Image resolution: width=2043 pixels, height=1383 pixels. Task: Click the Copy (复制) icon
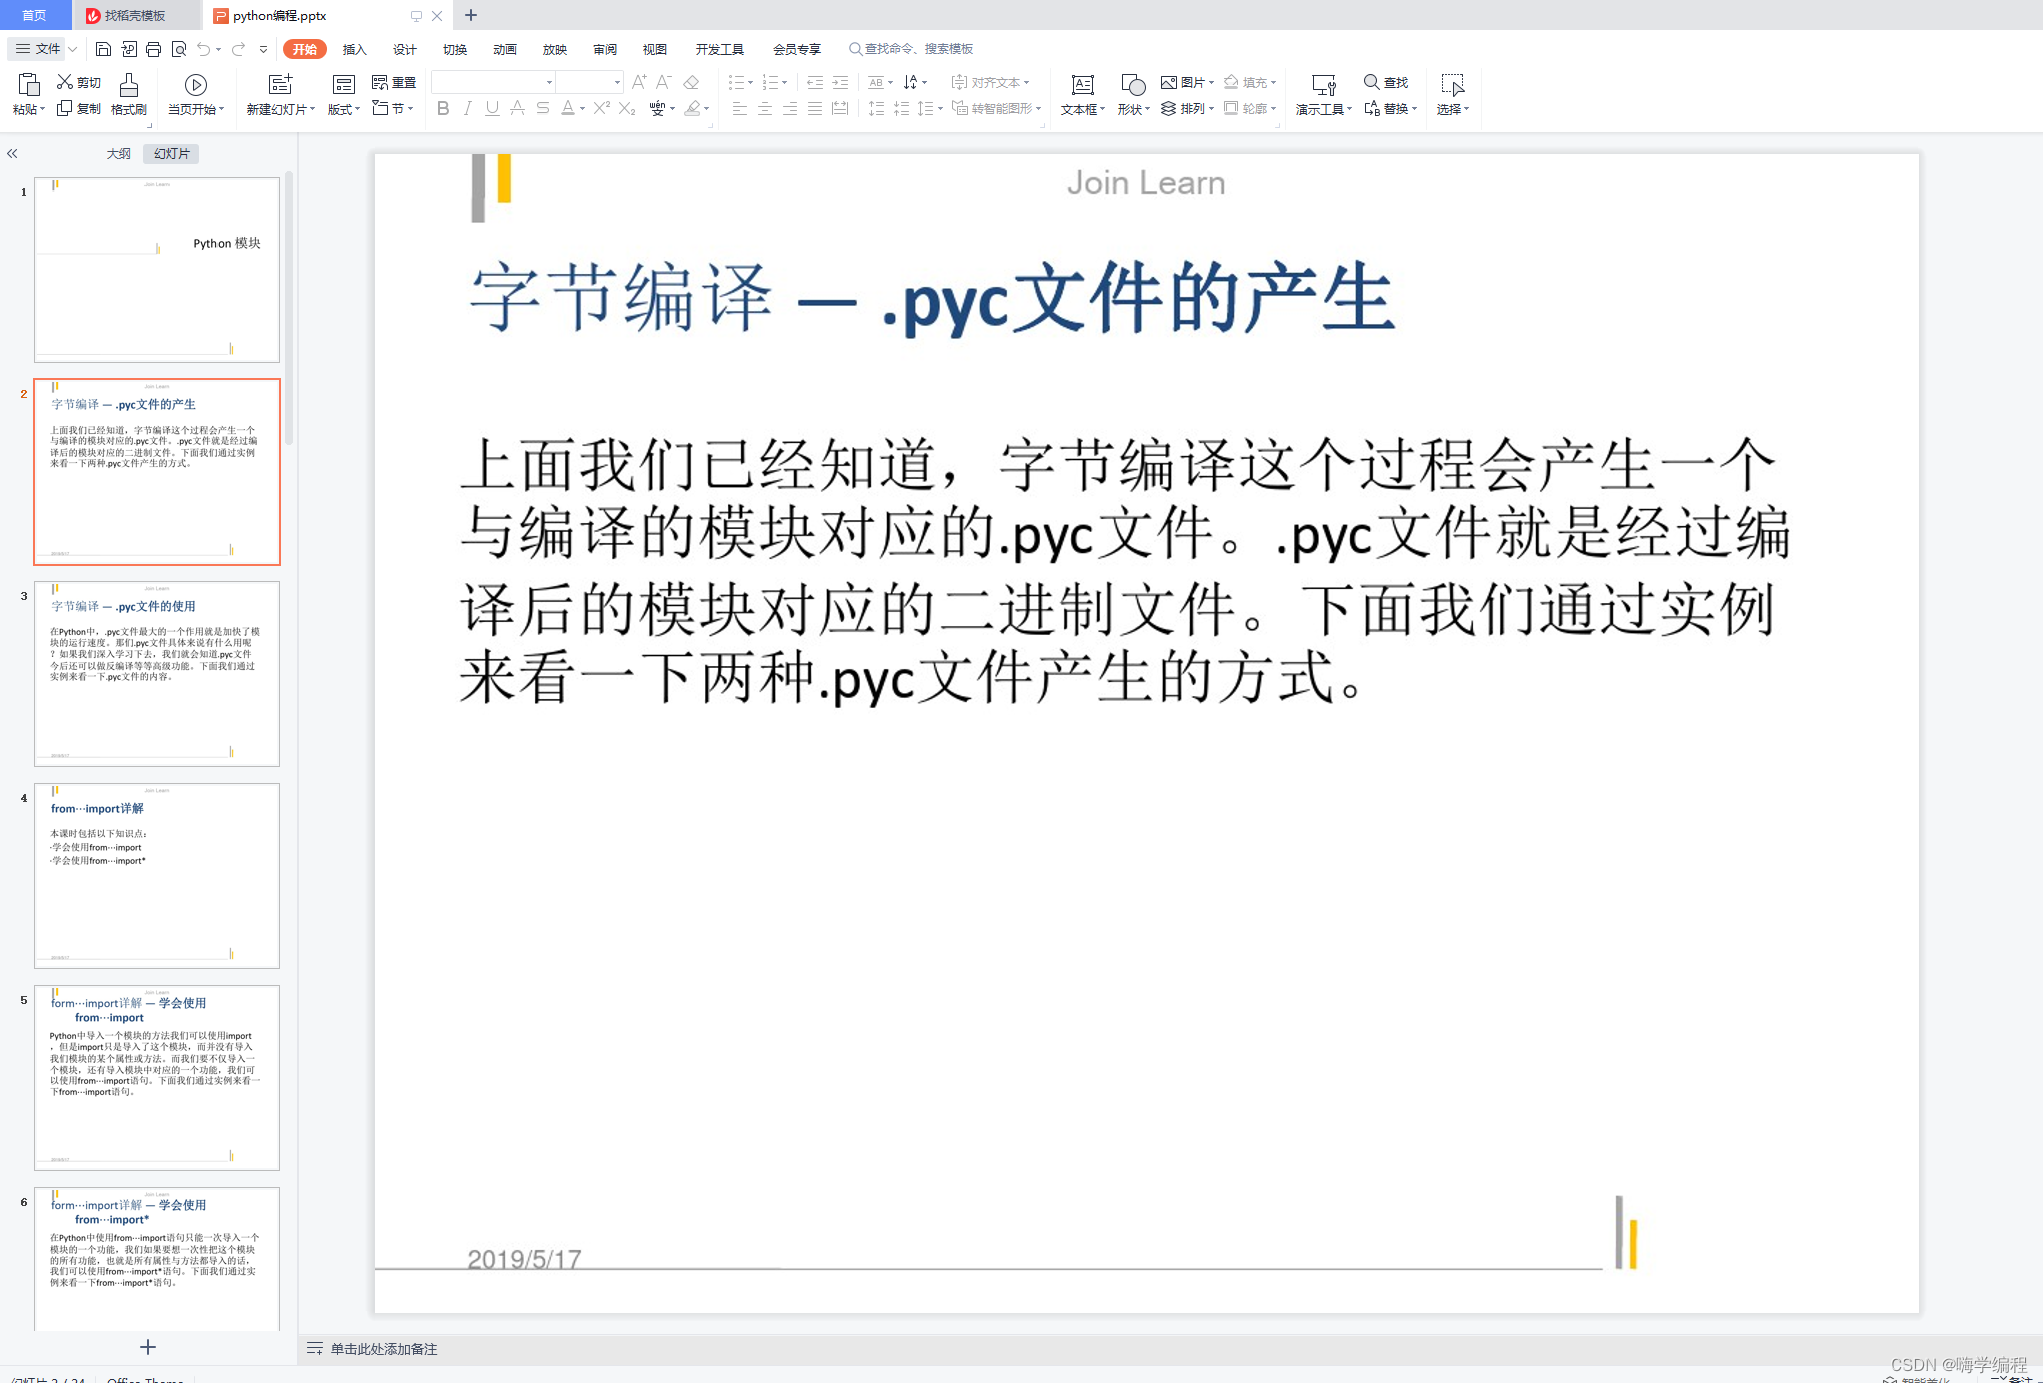point(65,108)
